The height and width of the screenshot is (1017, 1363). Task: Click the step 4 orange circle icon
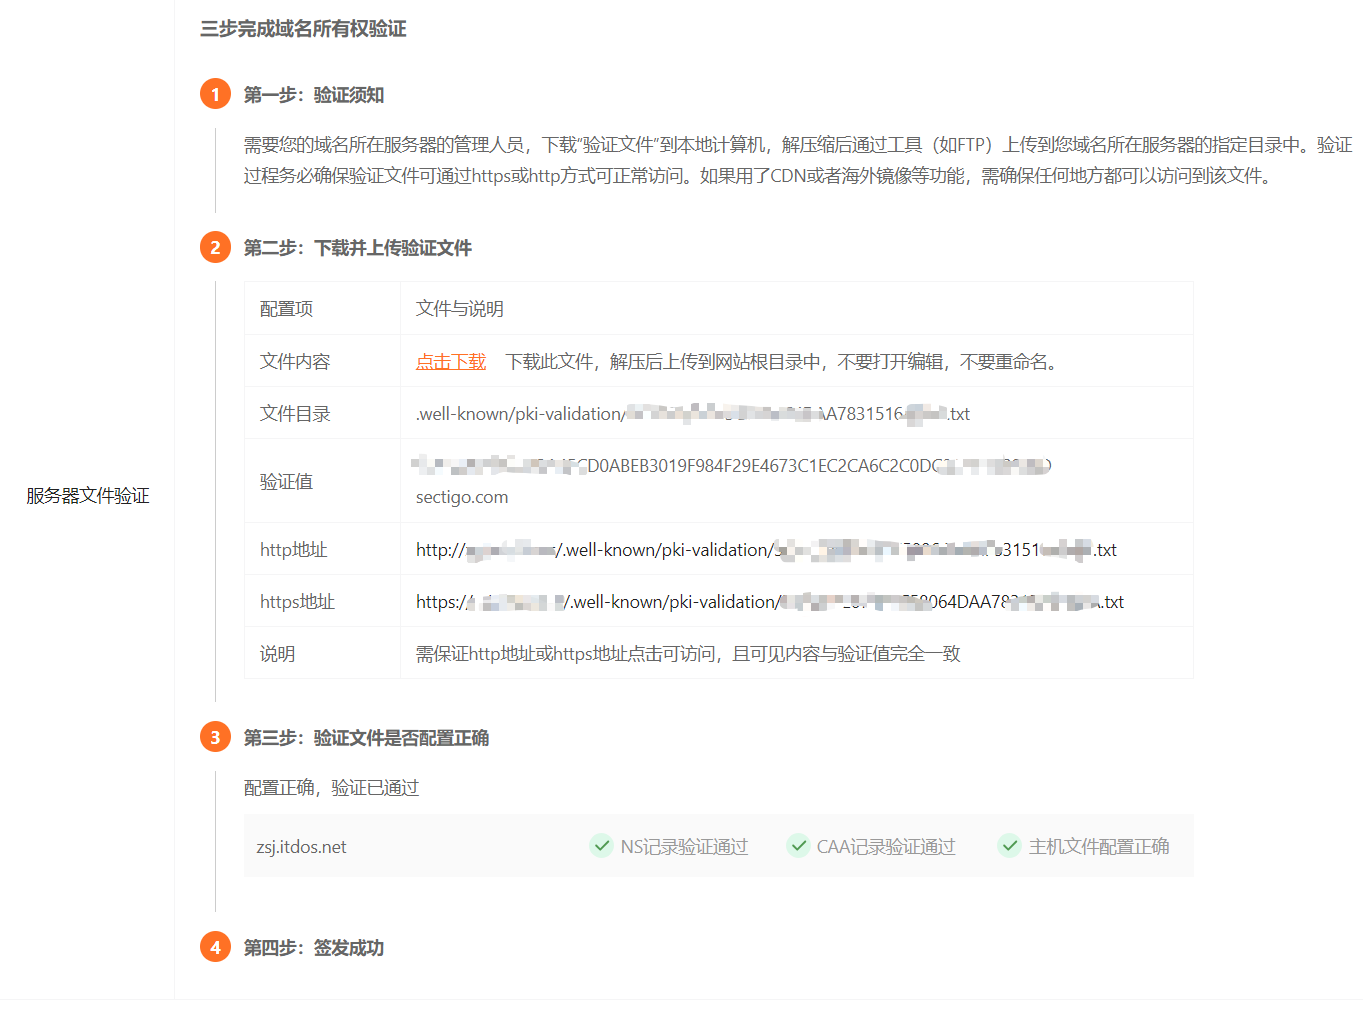[215, 948]
